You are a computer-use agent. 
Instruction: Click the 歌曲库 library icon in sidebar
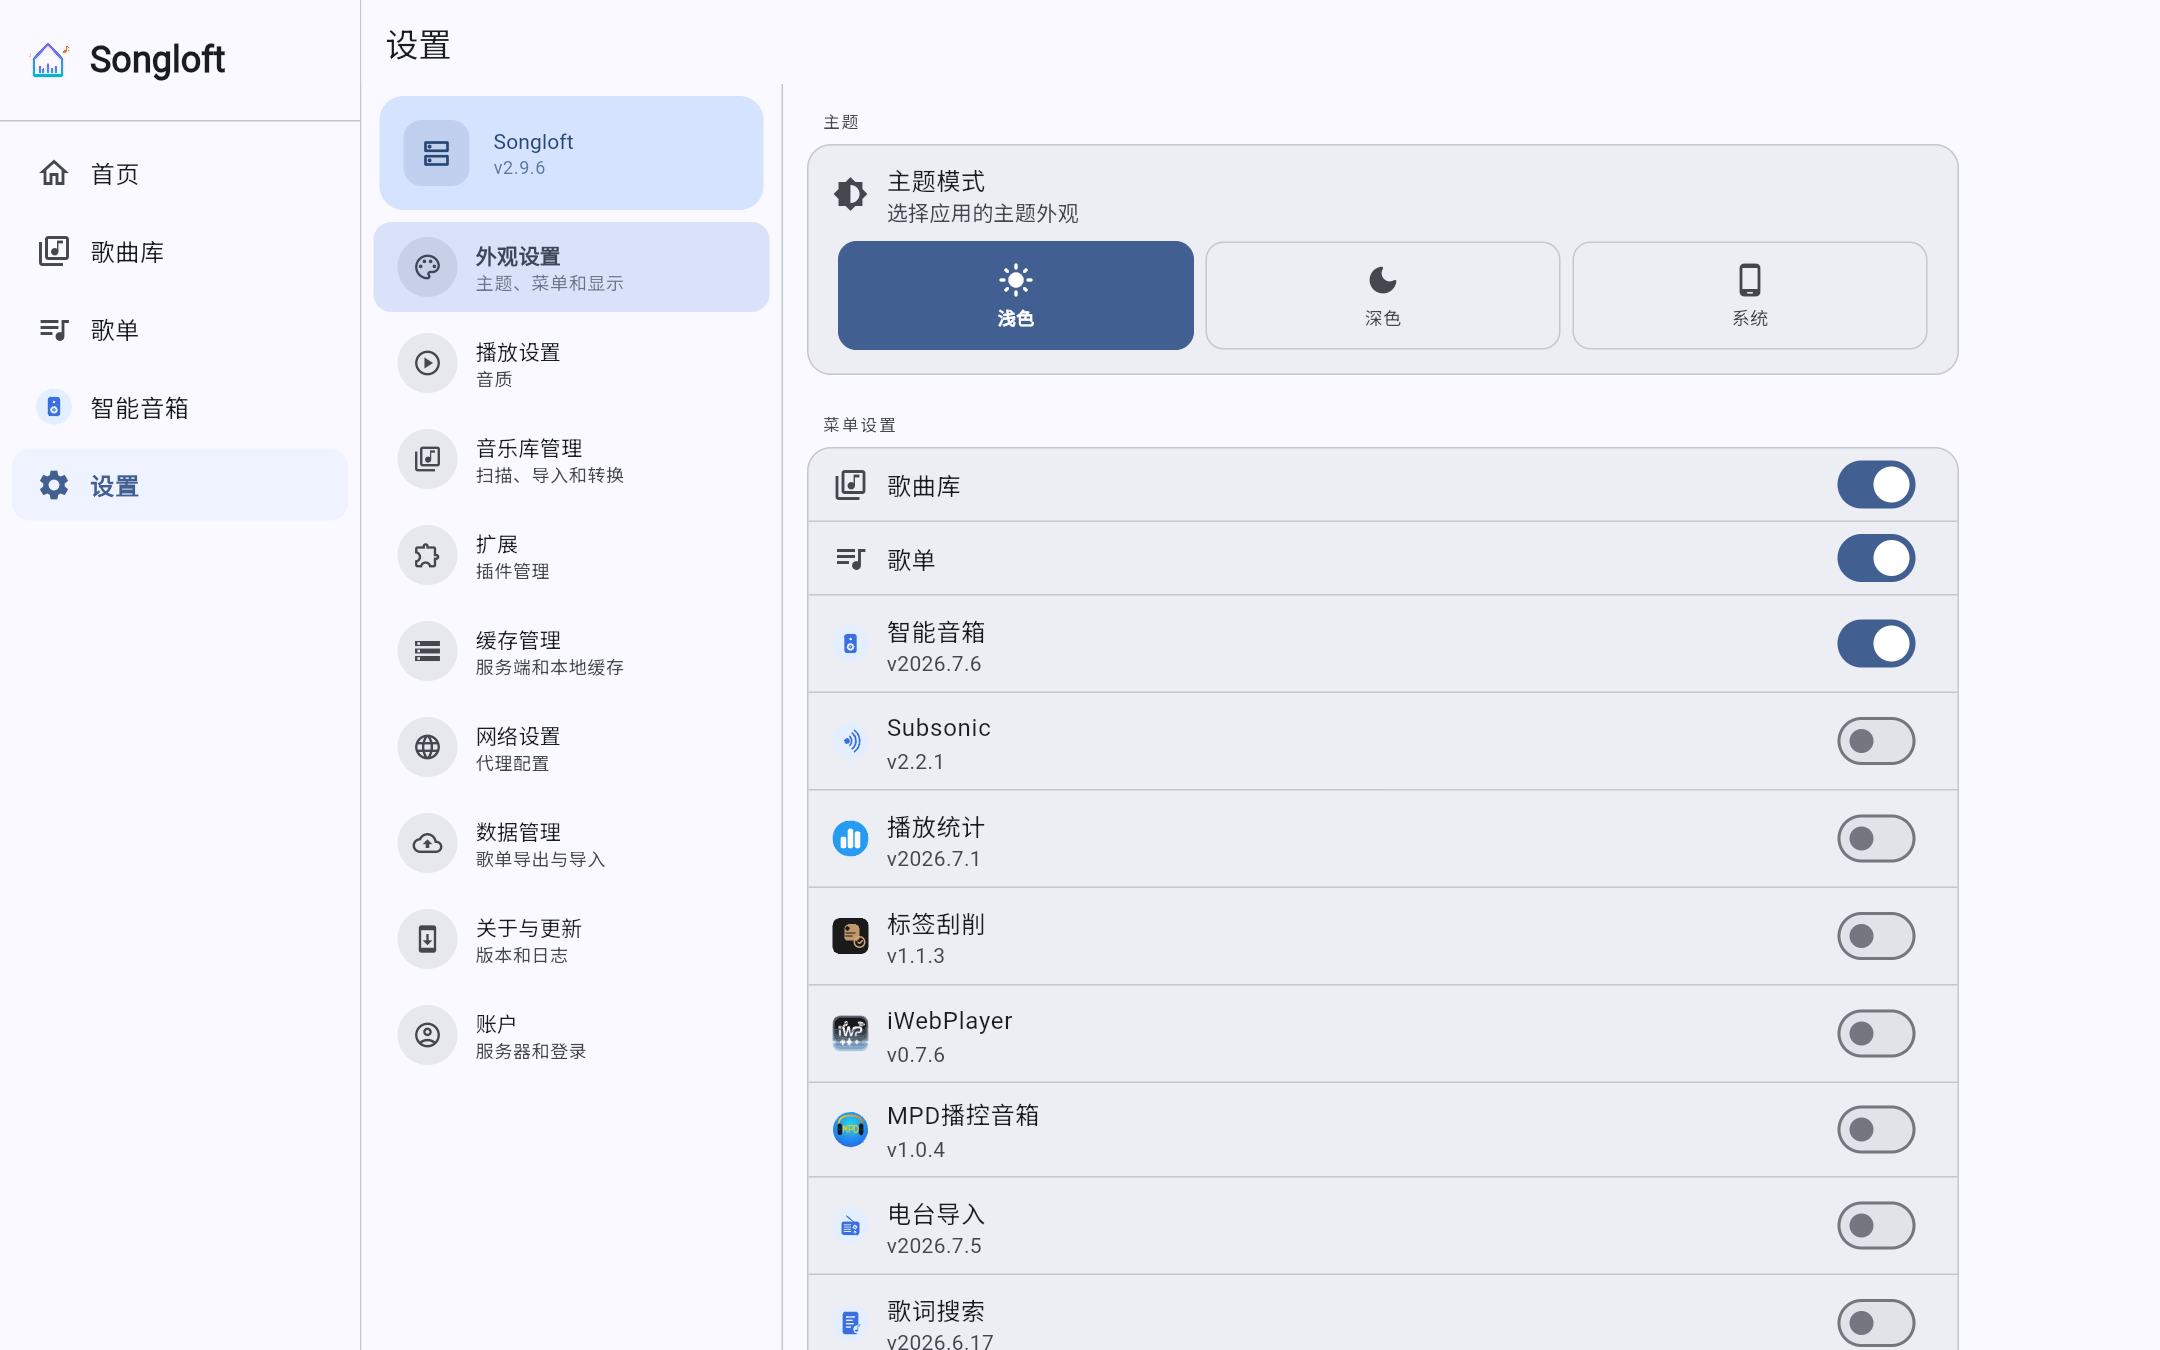(x=54, y=251)
